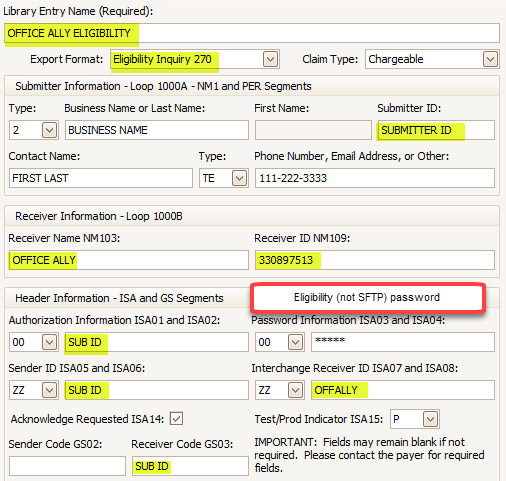Open the Test/Prod Indicator ISA15 dropdown

coord(430,419)
